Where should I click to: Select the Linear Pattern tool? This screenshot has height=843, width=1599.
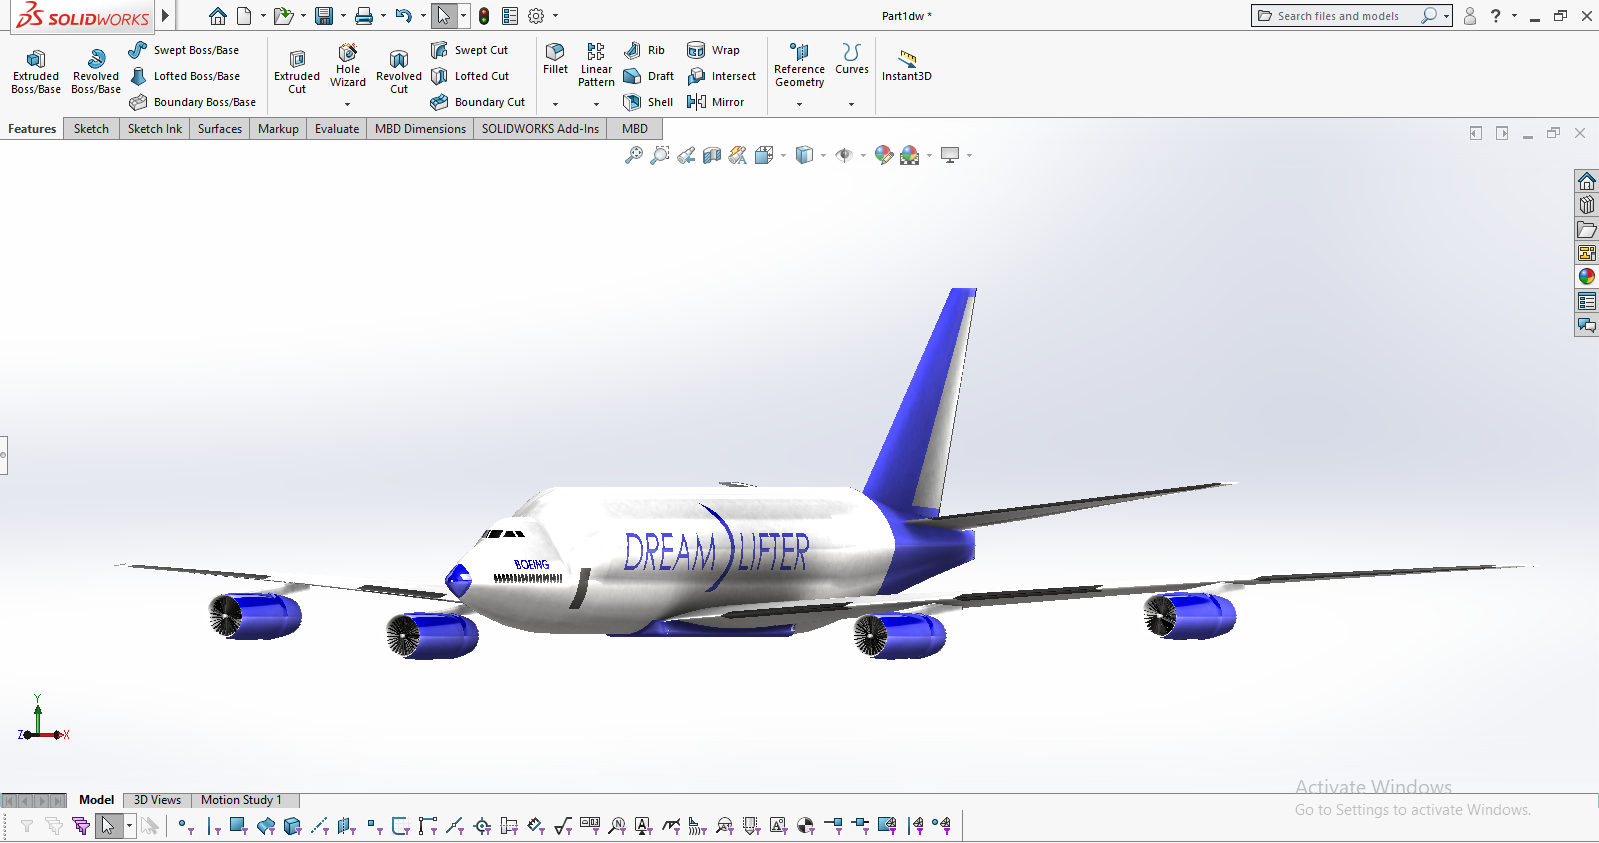tap(596, 65)
